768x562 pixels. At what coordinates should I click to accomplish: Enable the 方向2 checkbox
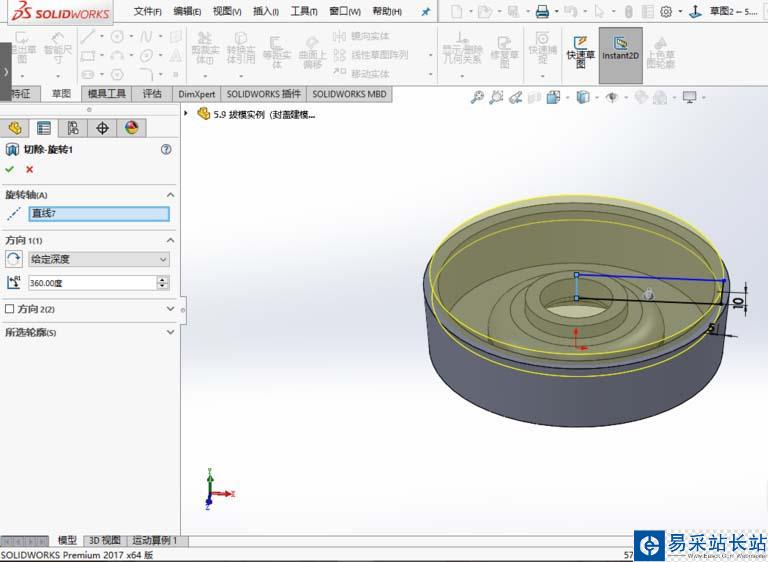click(x=9, y=309)
